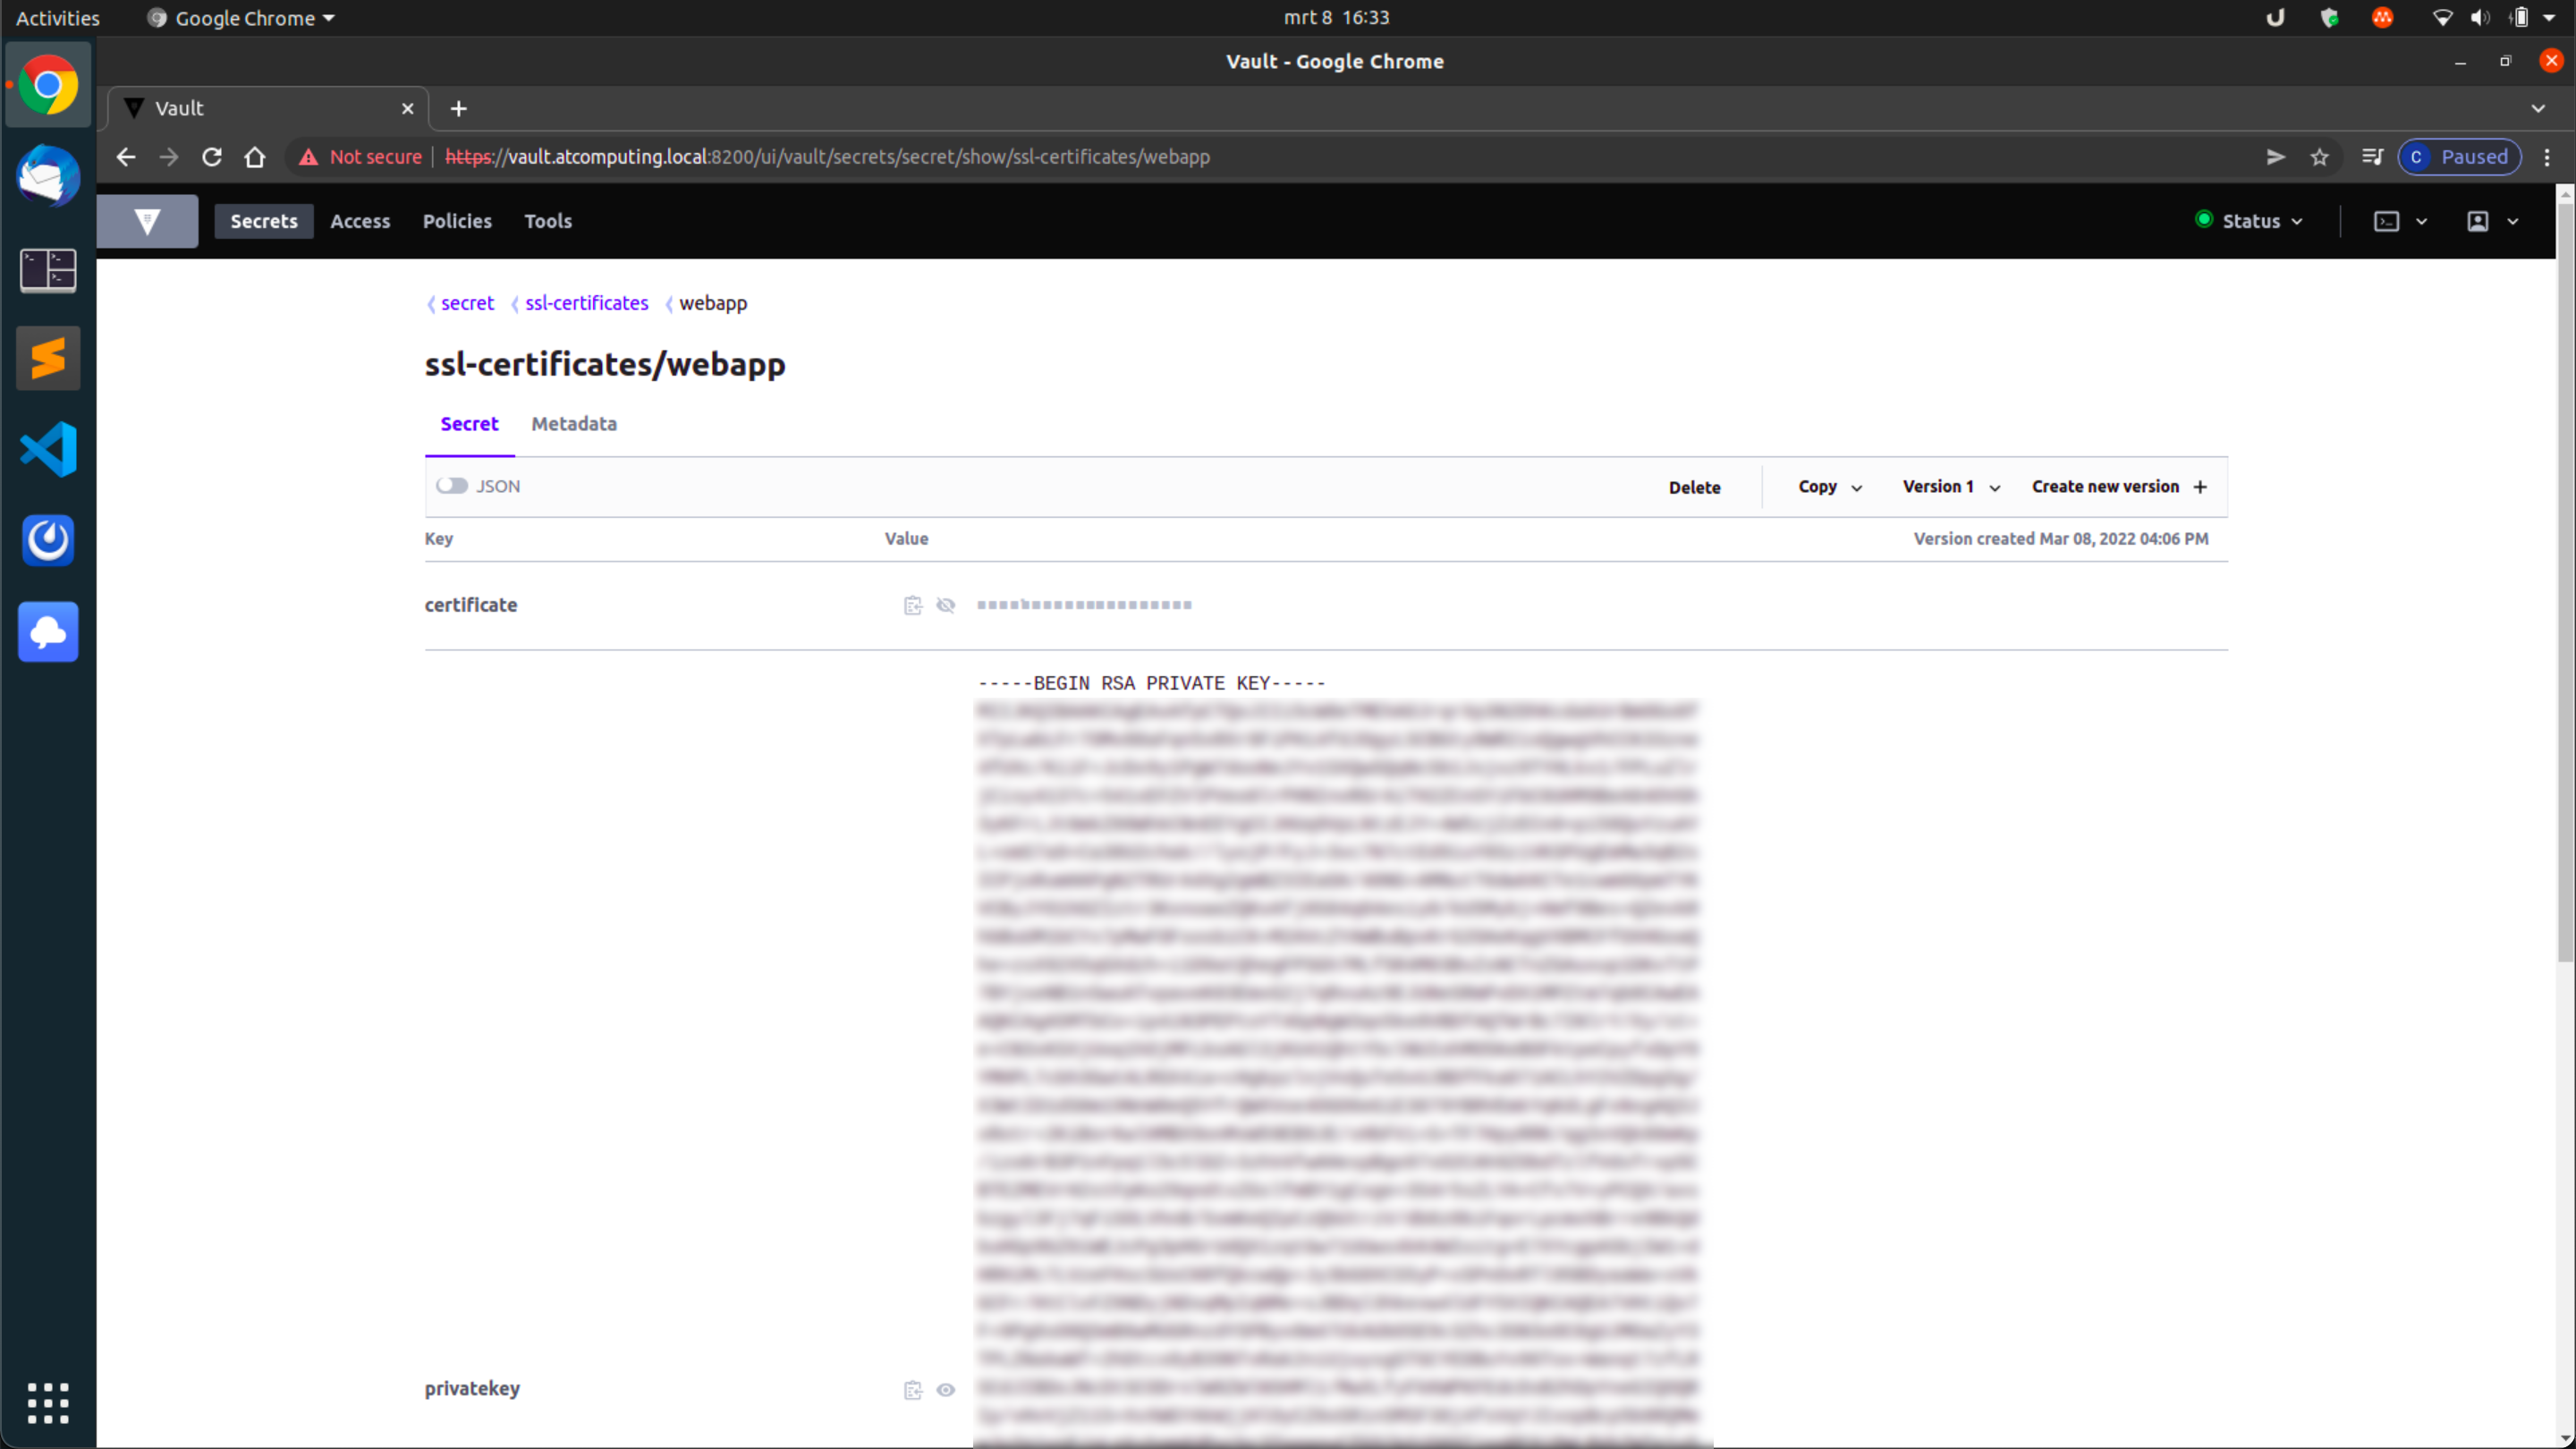Open the user profile menu icon

point(2477,221)
